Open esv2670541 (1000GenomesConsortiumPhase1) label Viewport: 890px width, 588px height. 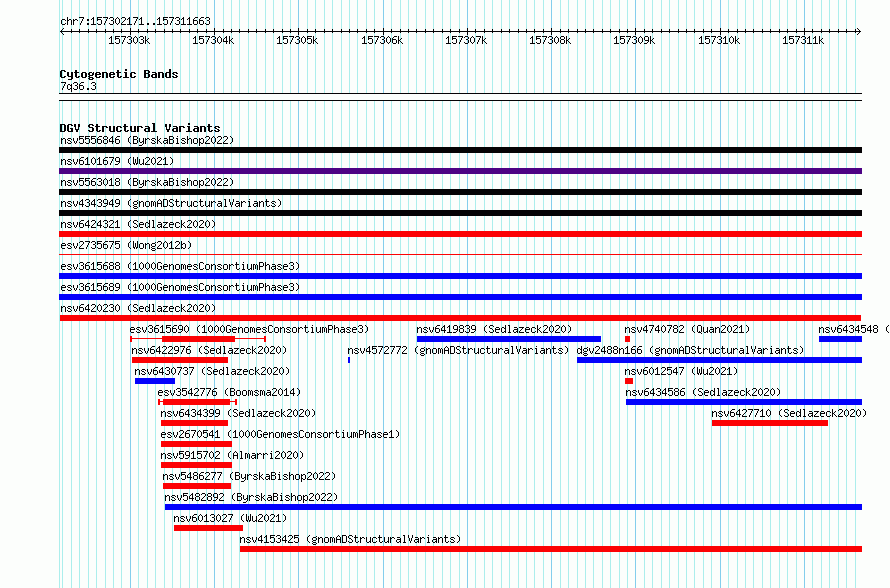(x=280, y=434)
